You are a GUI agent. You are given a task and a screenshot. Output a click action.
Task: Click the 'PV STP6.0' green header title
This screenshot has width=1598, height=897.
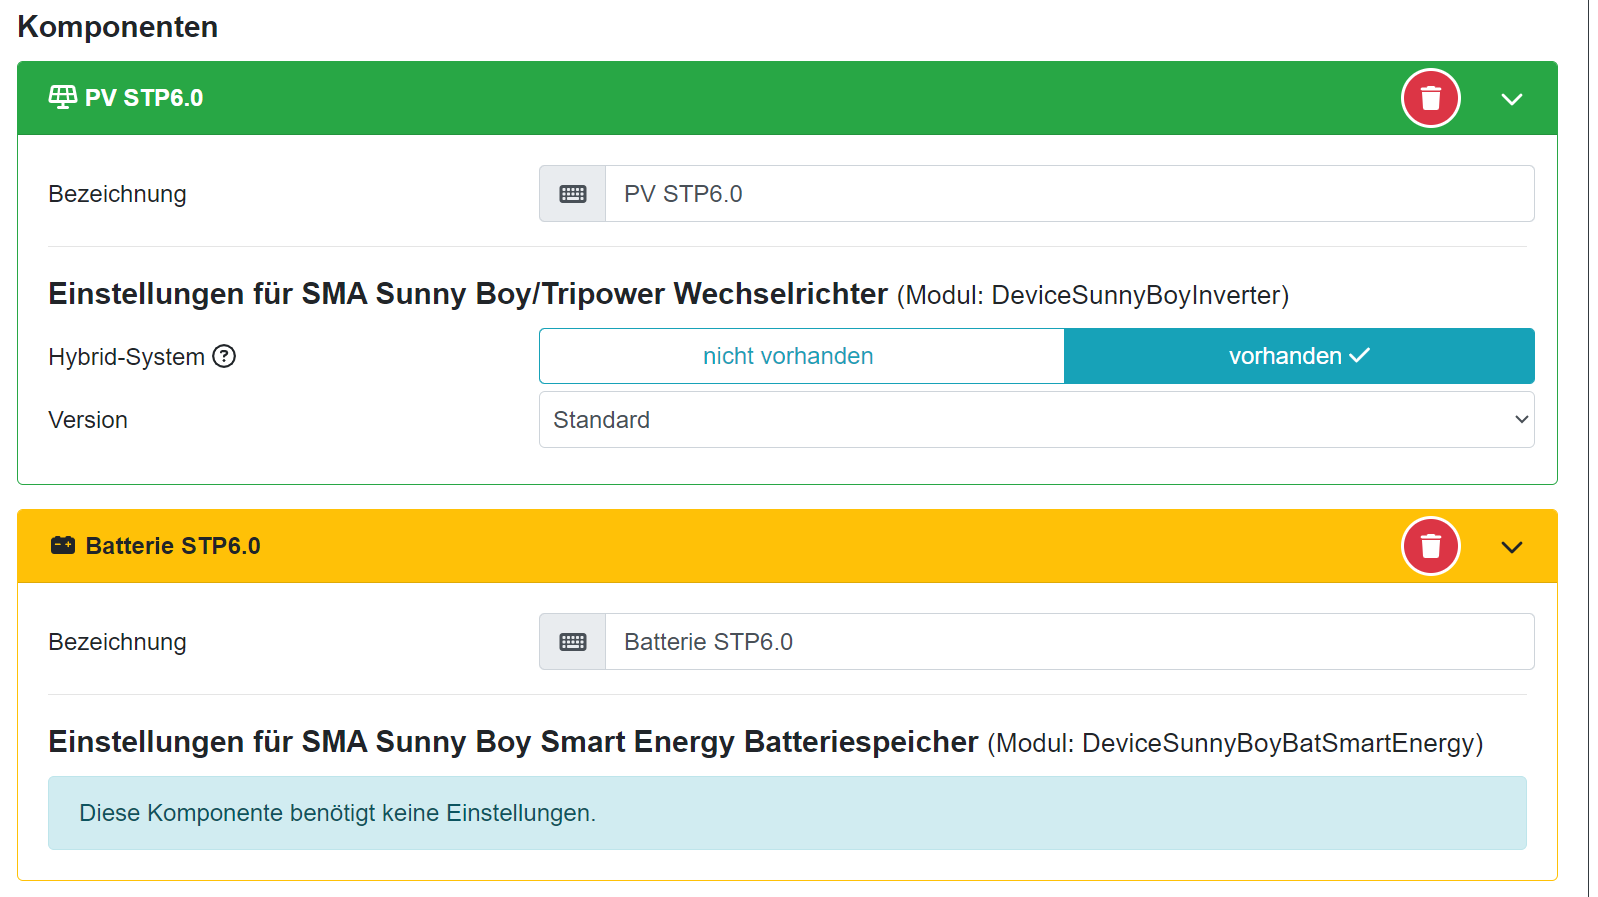pyautogui.click(x=144, y=98)
